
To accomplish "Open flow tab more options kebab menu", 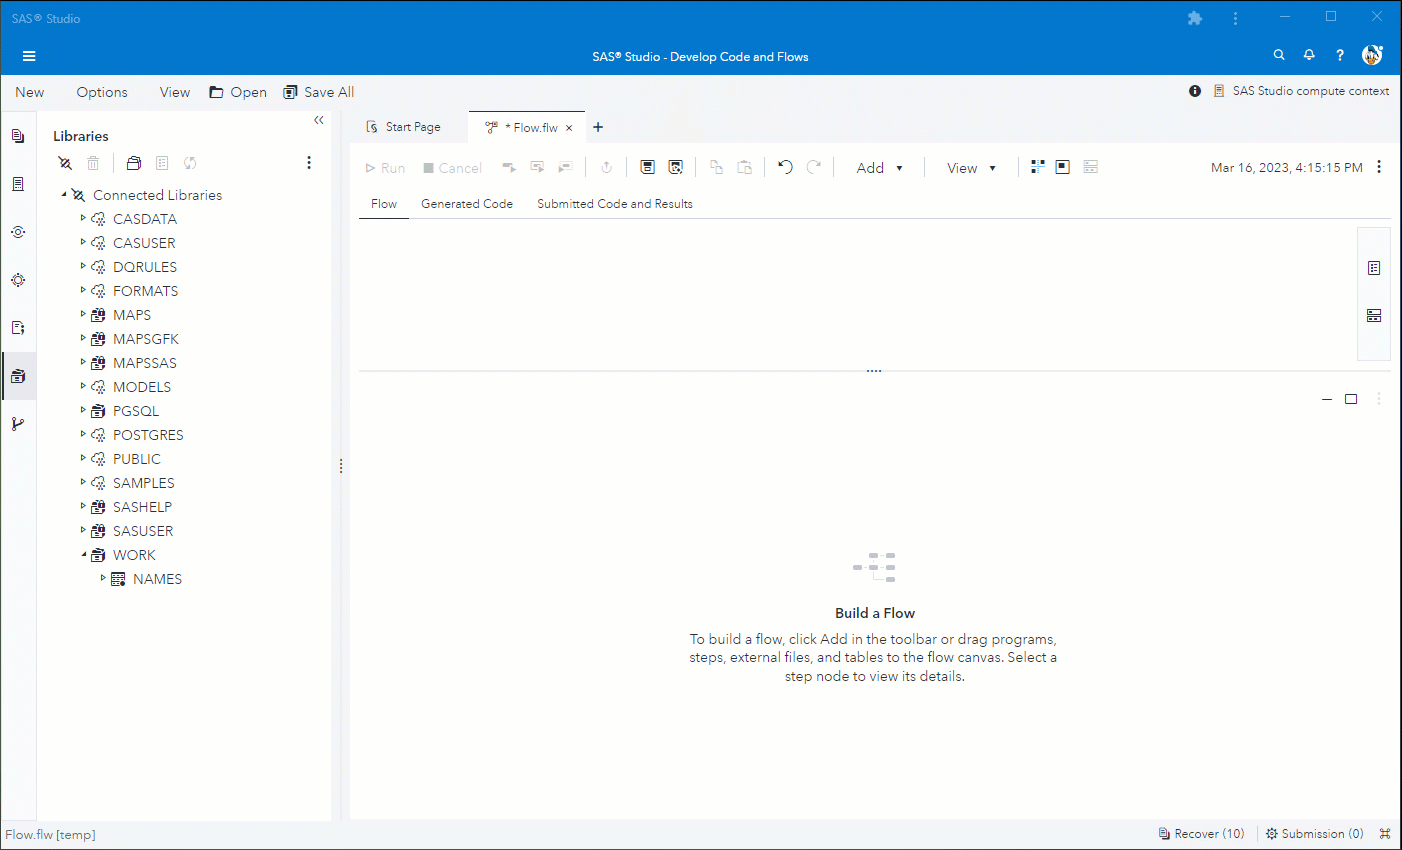I will (x=1379, y=167).
